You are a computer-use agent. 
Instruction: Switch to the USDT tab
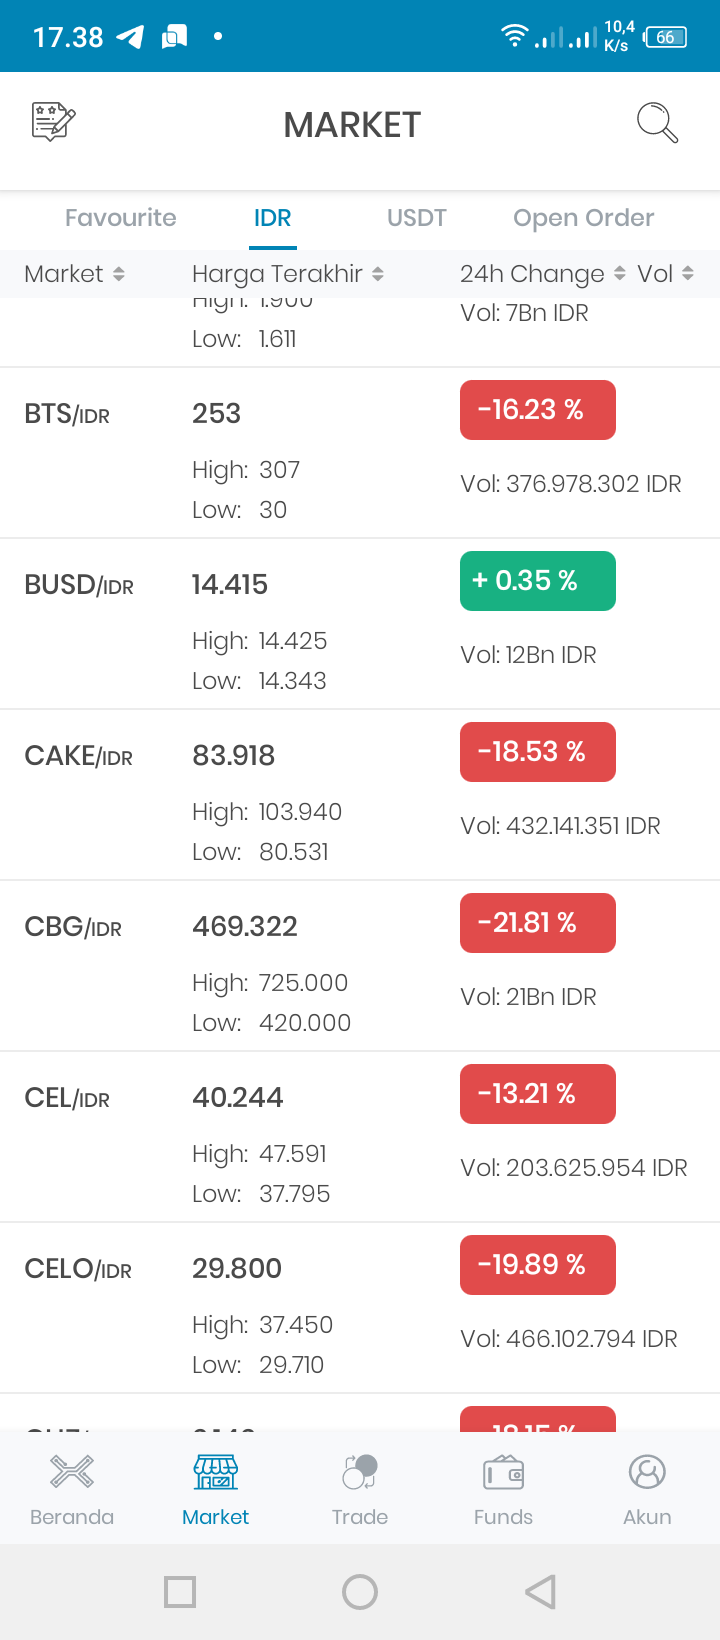point(417,218)
